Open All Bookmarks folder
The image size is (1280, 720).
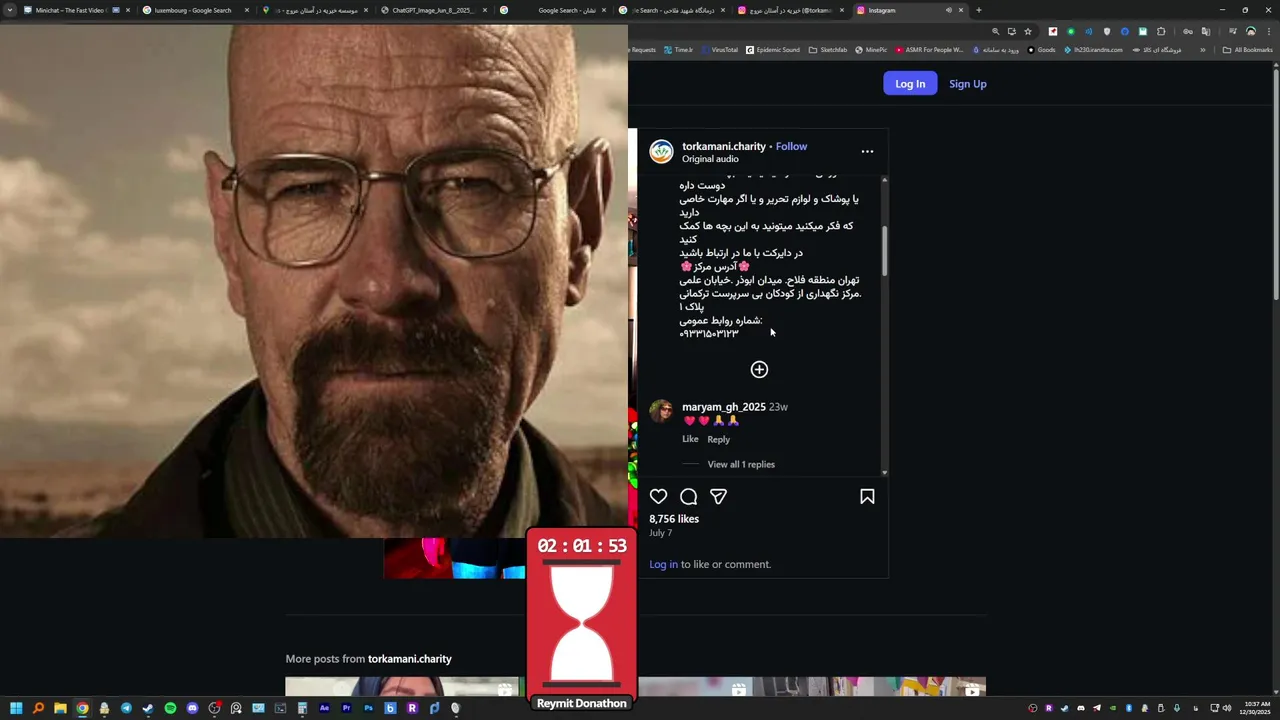pos(1247,50)
